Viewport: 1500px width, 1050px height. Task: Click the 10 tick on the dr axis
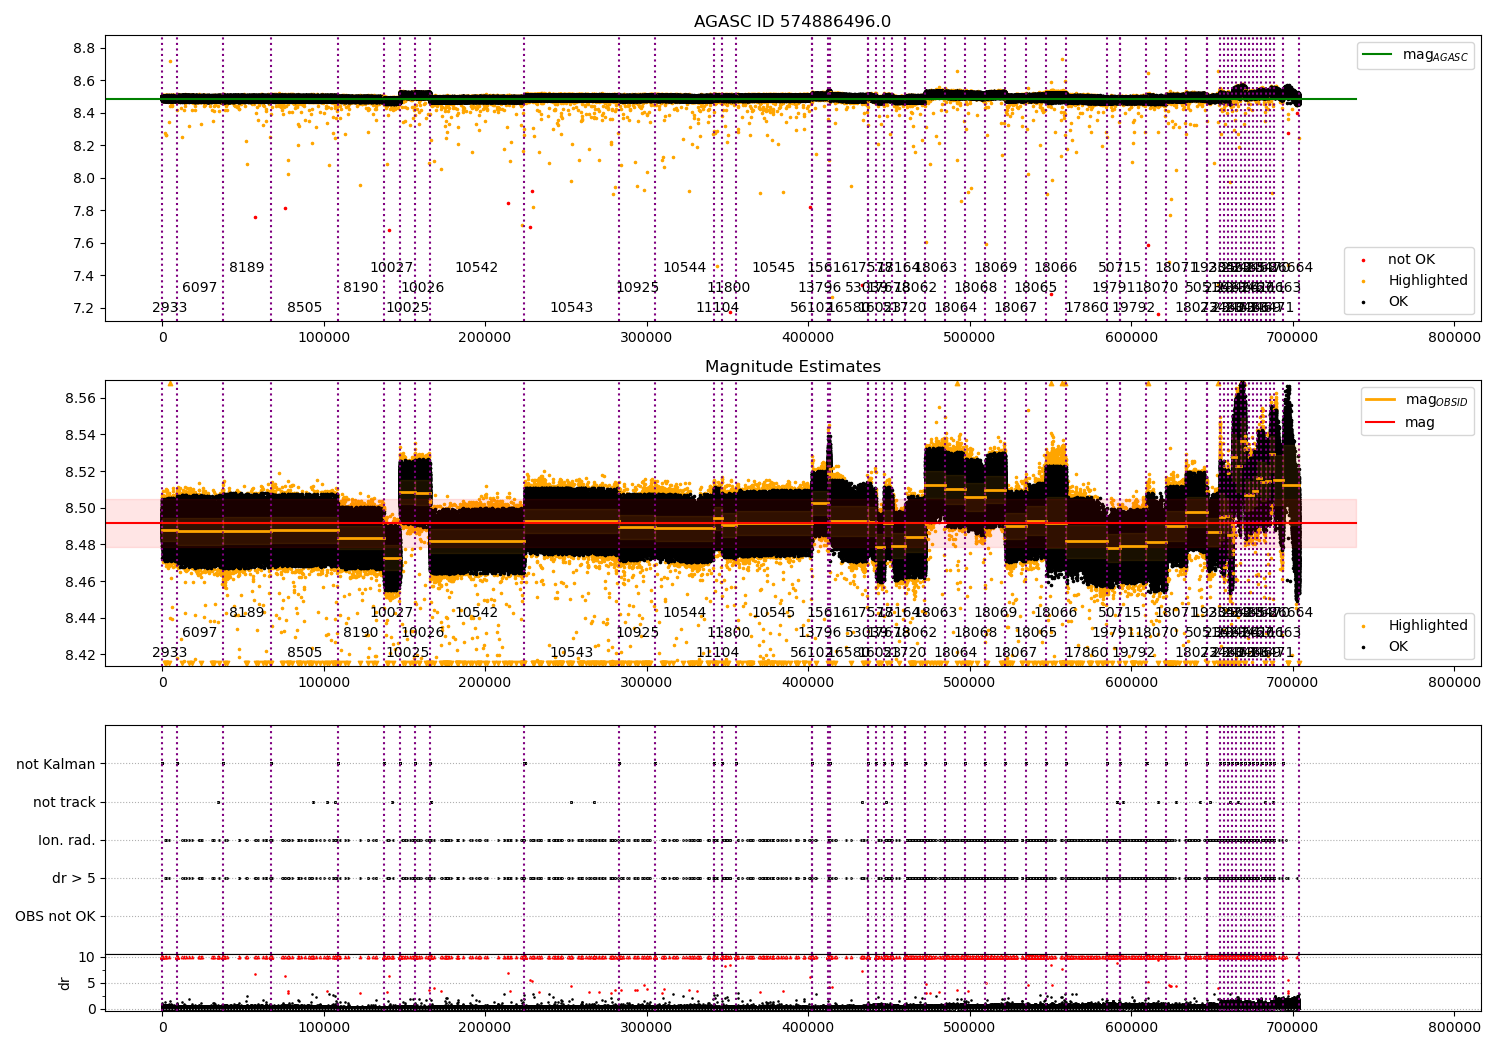click(87, 957)
